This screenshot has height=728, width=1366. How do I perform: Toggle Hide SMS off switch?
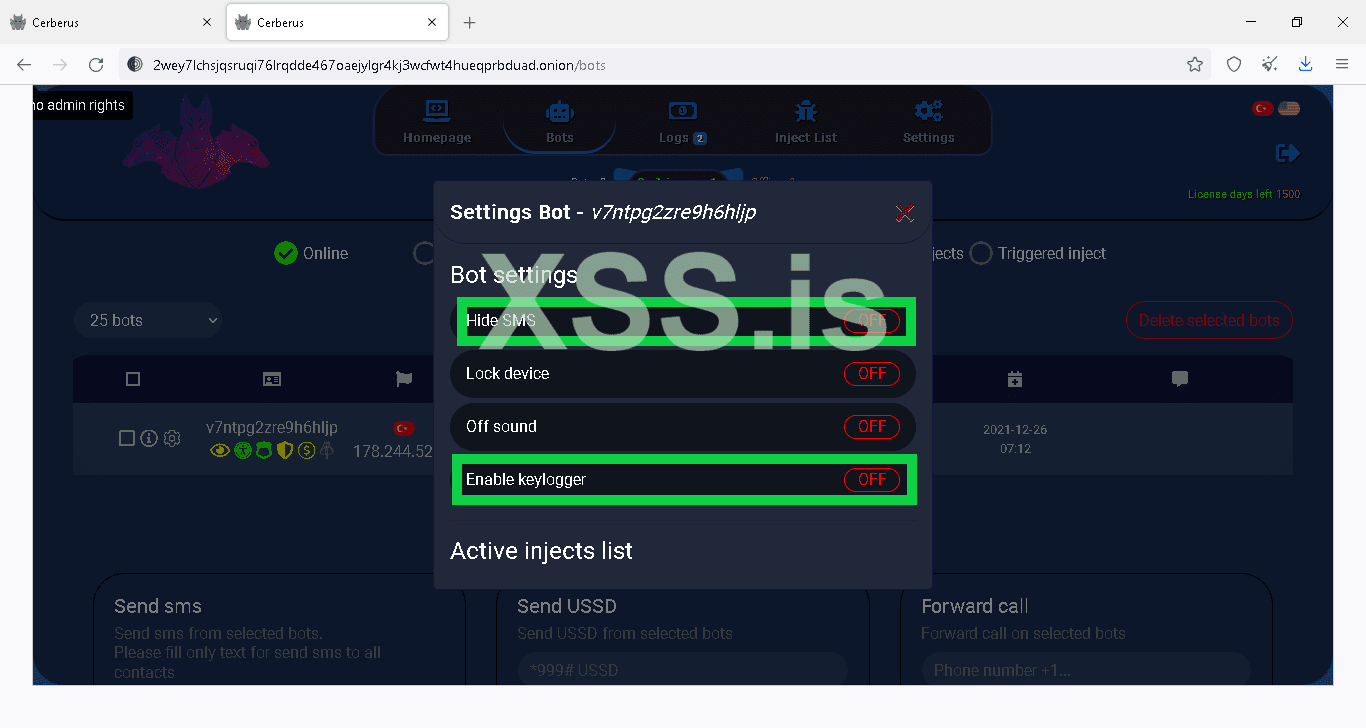pyautogui.click(x=871, y=321)
